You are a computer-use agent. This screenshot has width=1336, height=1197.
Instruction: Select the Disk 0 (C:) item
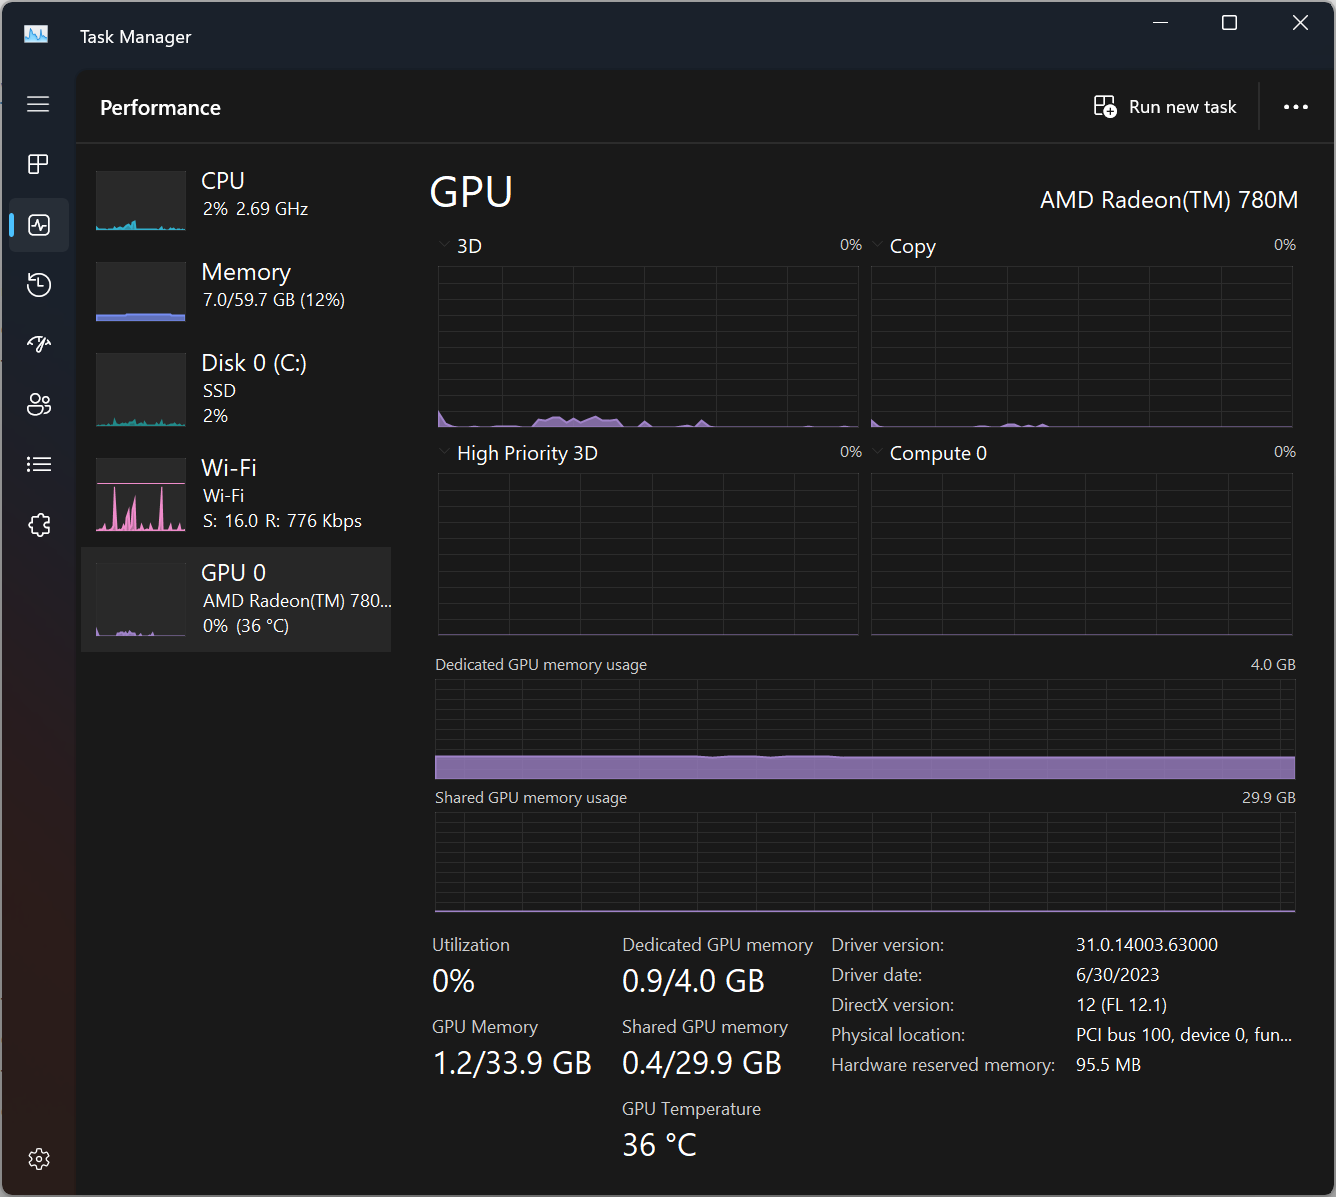[x=236, y=390]
